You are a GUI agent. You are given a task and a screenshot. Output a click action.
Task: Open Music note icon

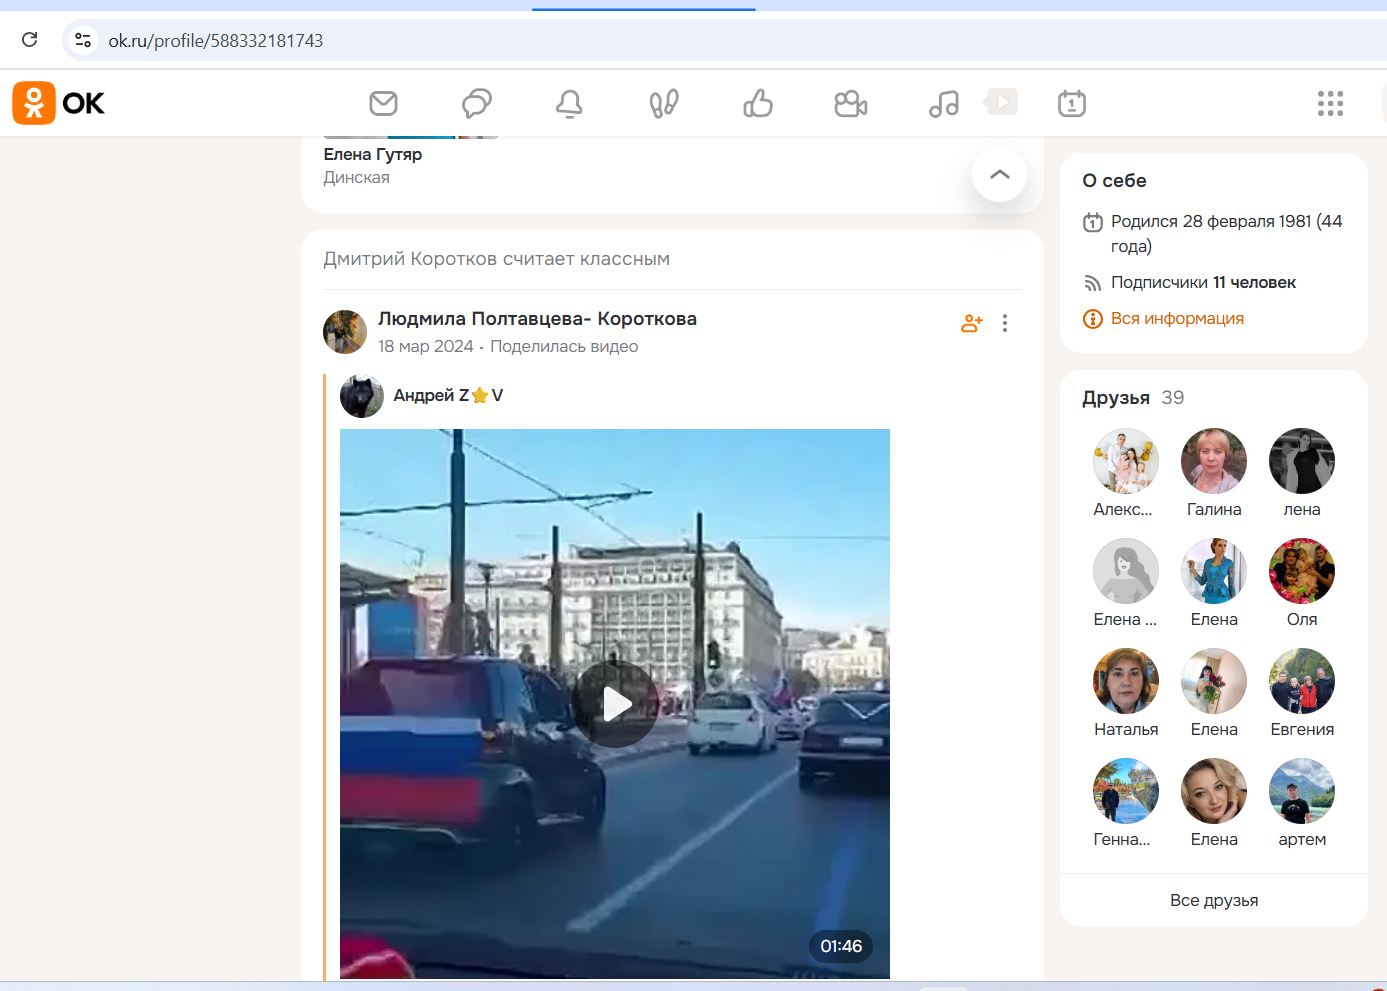(942, 103)
